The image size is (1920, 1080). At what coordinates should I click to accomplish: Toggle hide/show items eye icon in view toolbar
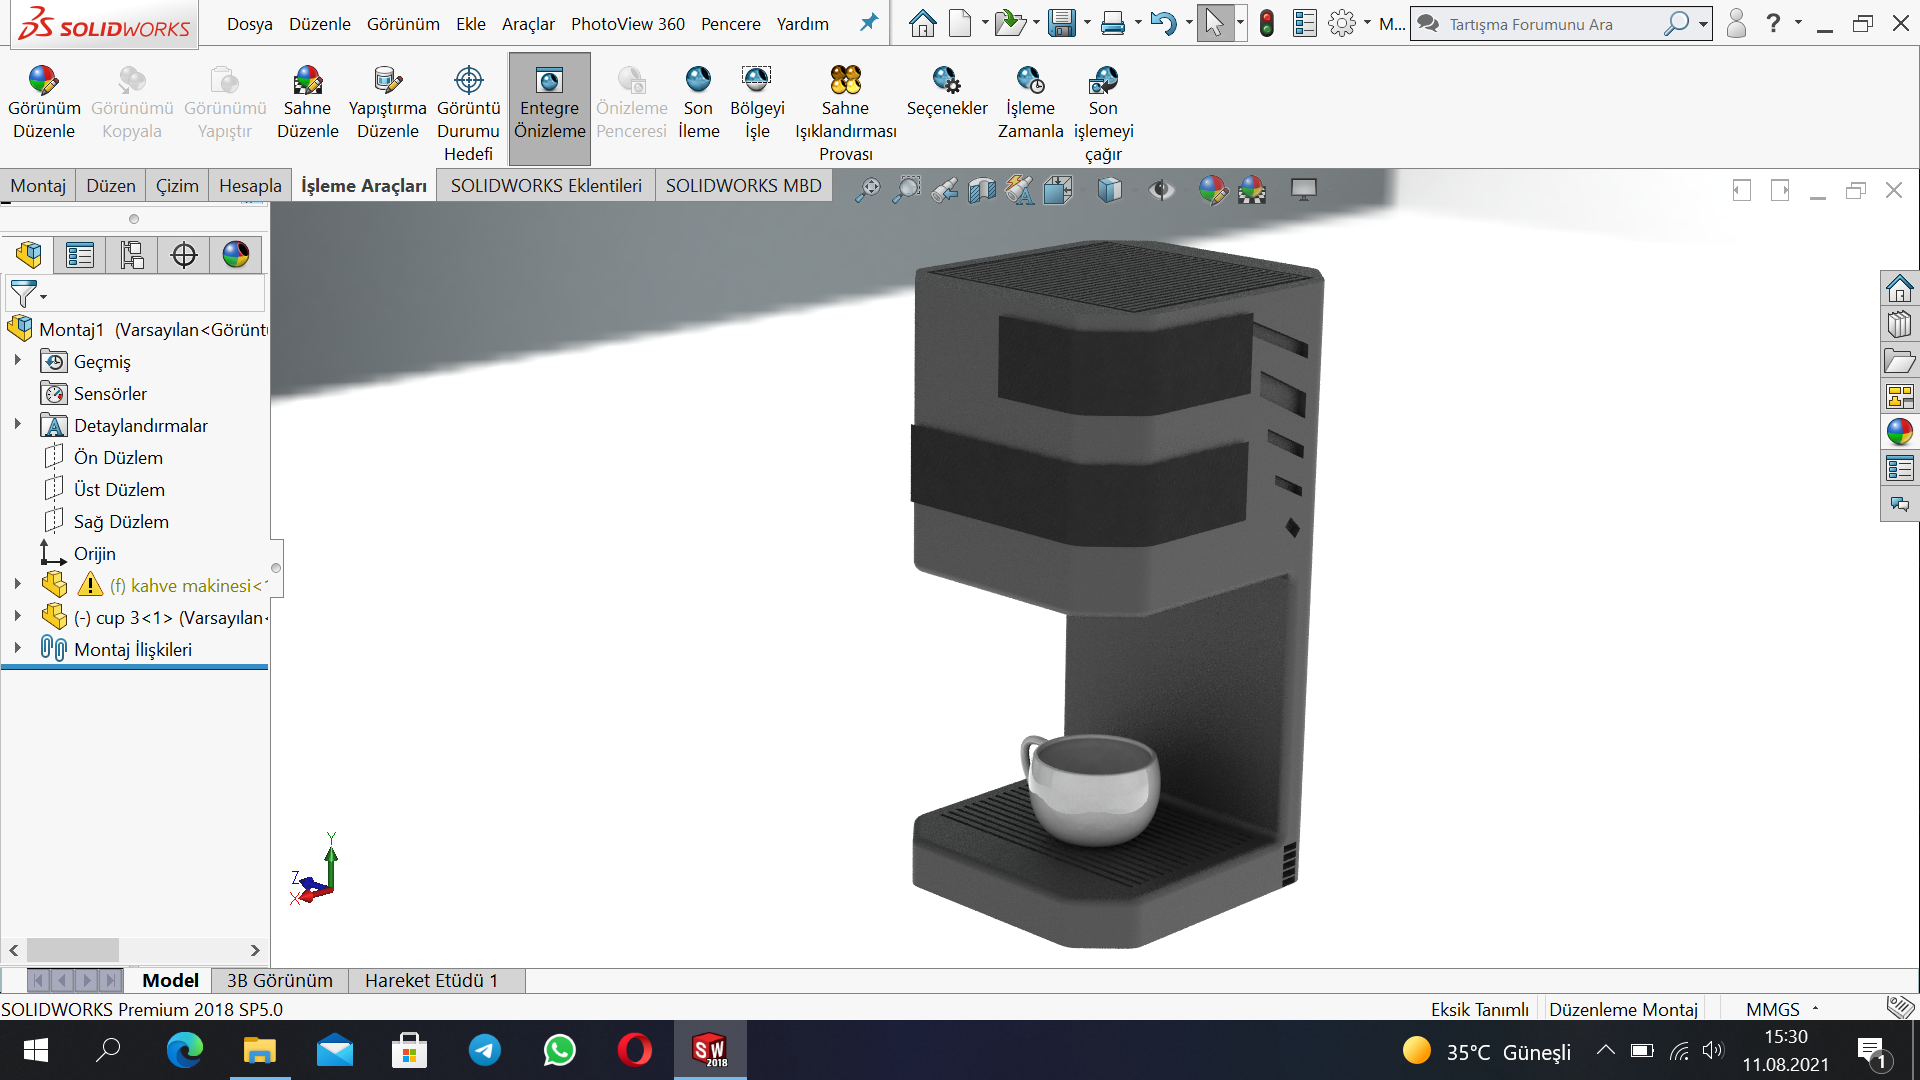1161,189
